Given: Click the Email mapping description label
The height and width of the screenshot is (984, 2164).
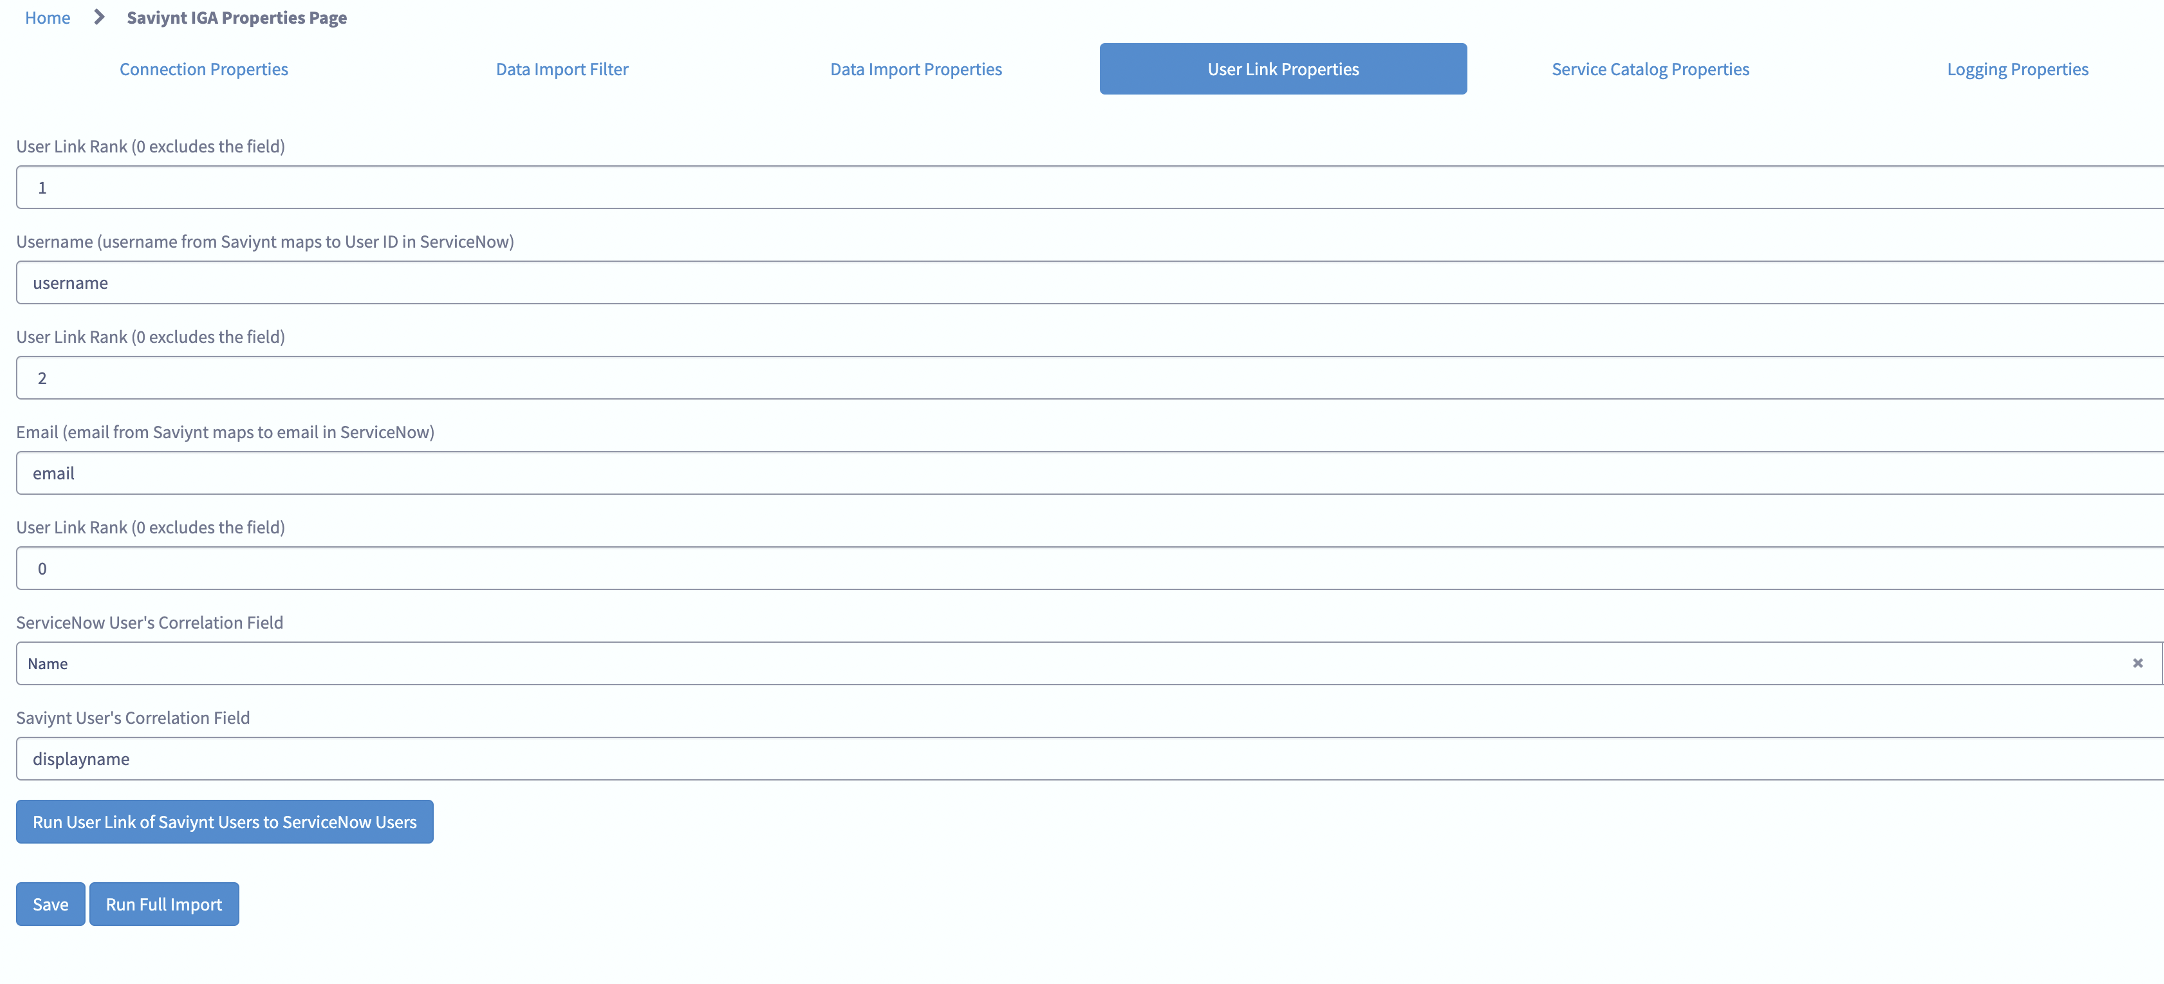Looking at the screenshot, I should (x=225, y=432).
